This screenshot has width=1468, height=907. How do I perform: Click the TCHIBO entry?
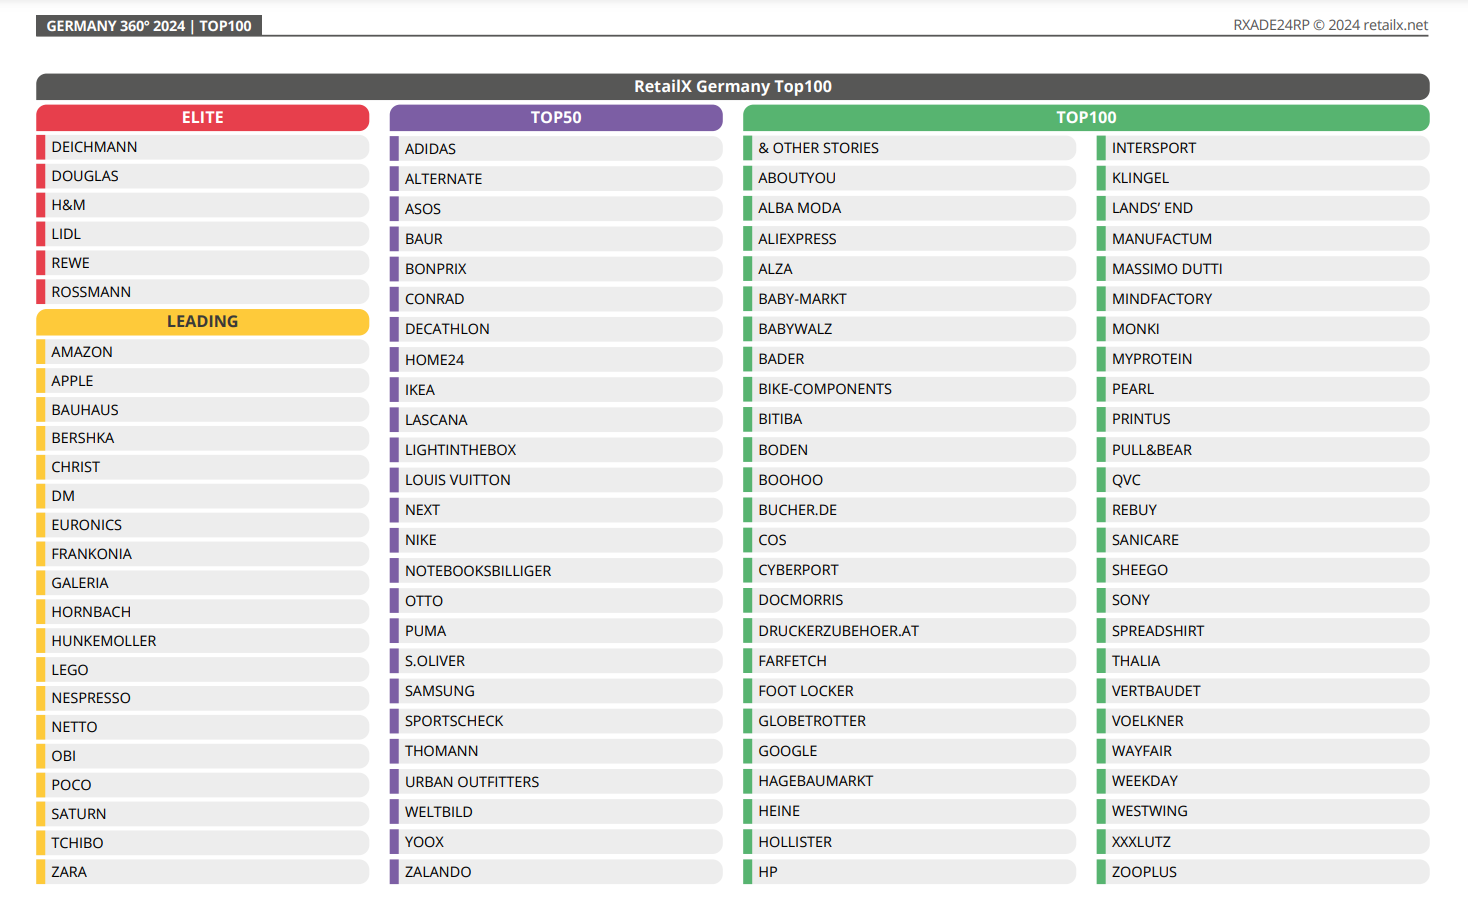pyautogui.click(x=202, y=843)
